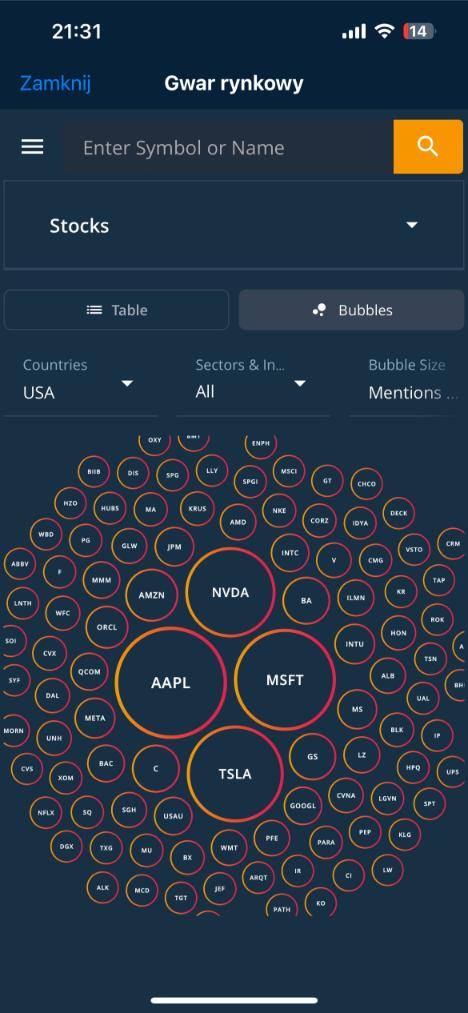Select the MSFT bubble
The height and width of the screenshot is (1013, 468).
click(x=284, y=680)
